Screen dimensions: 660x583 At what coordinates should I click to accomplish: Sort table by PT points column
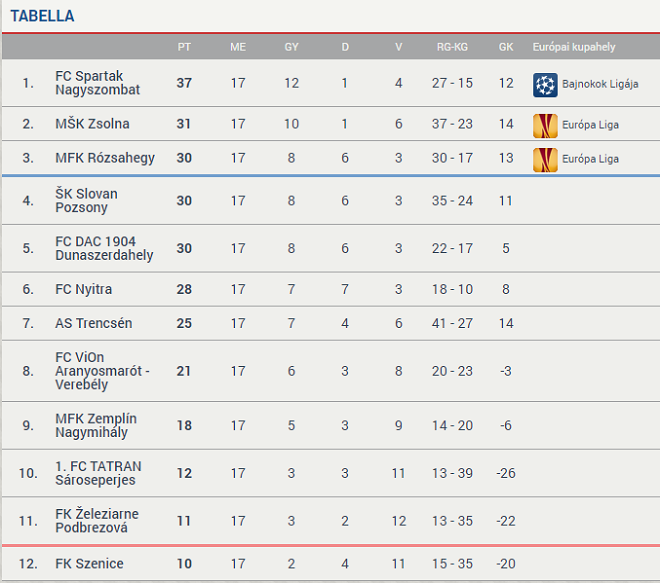tap(184, 47)
